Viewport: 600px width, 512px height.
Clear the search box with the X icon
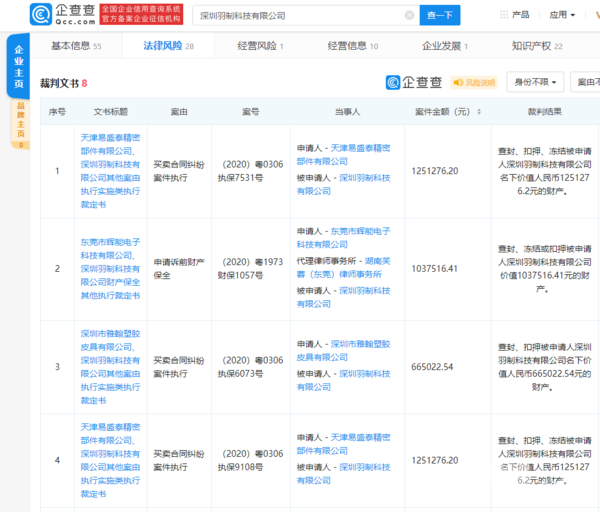coord(409,16)
